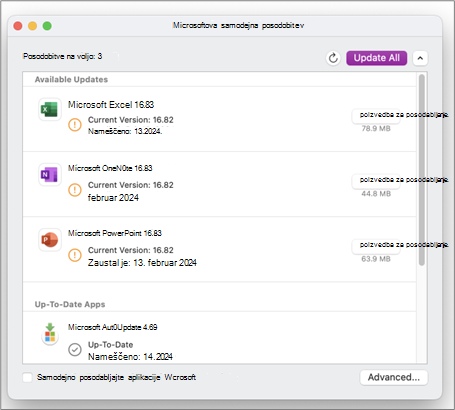
Task: Close the window with the red button
Action: (18, 26)
